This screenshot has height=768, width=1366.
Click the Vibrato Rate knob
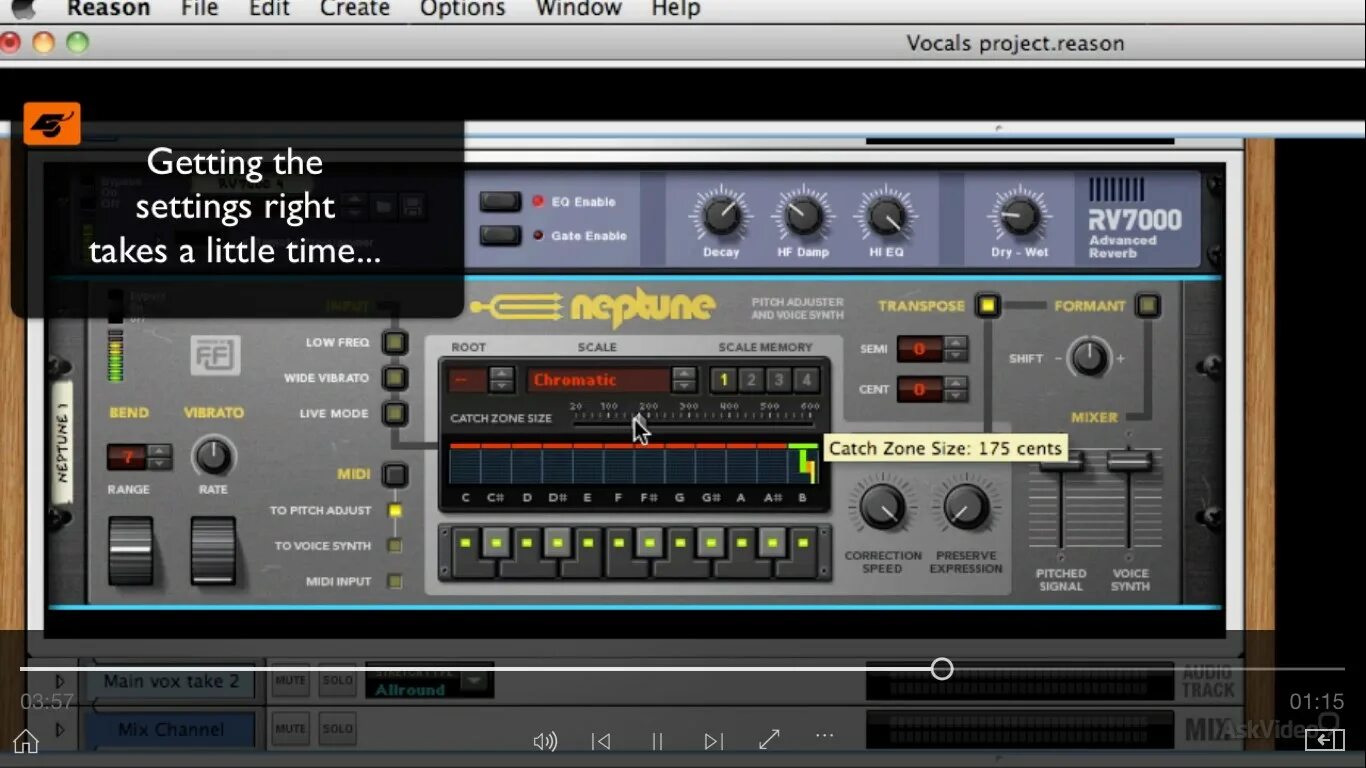(x=212, y=456)
